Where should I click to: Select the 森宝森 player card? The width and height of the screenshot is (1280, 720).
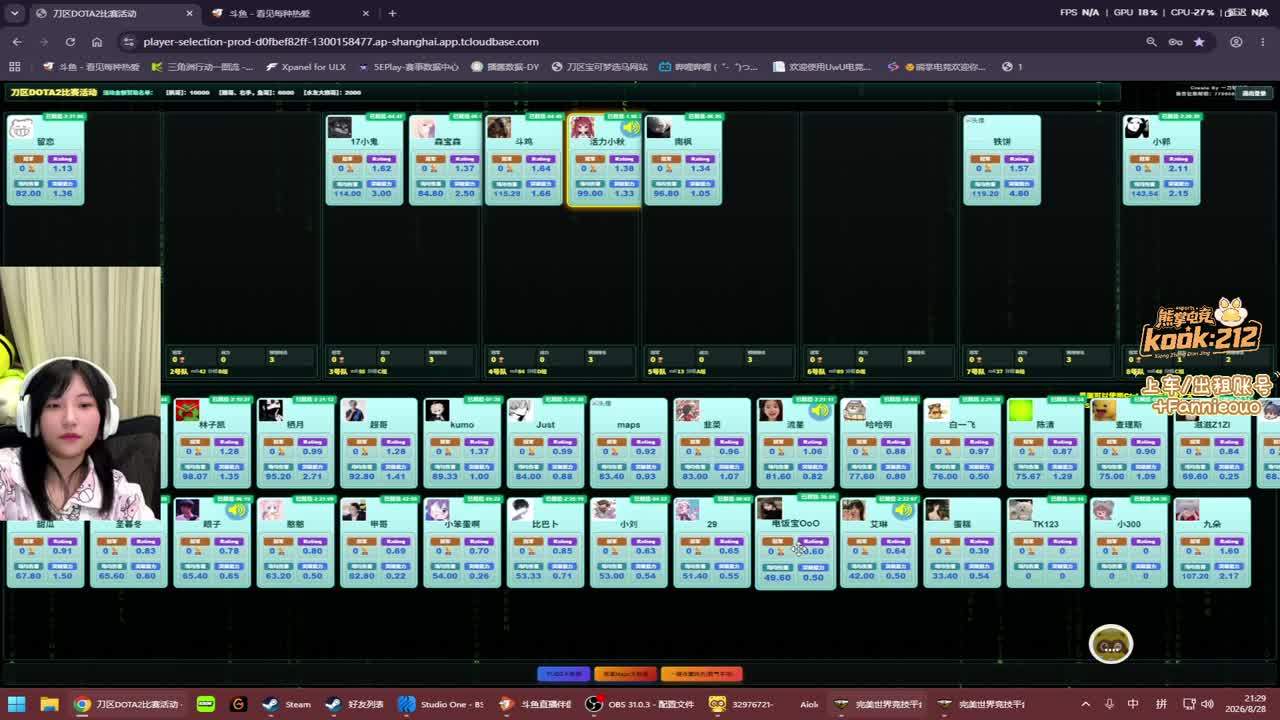444,160
